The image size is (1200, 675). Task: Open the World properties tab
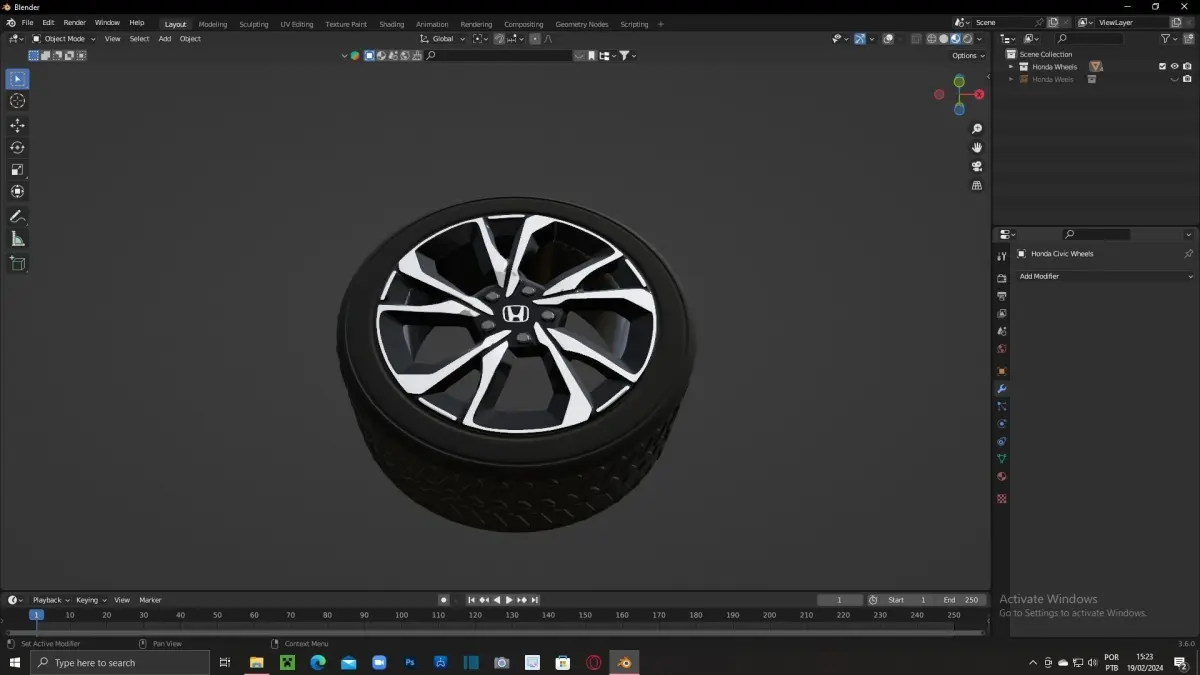tap(1001, 349)
